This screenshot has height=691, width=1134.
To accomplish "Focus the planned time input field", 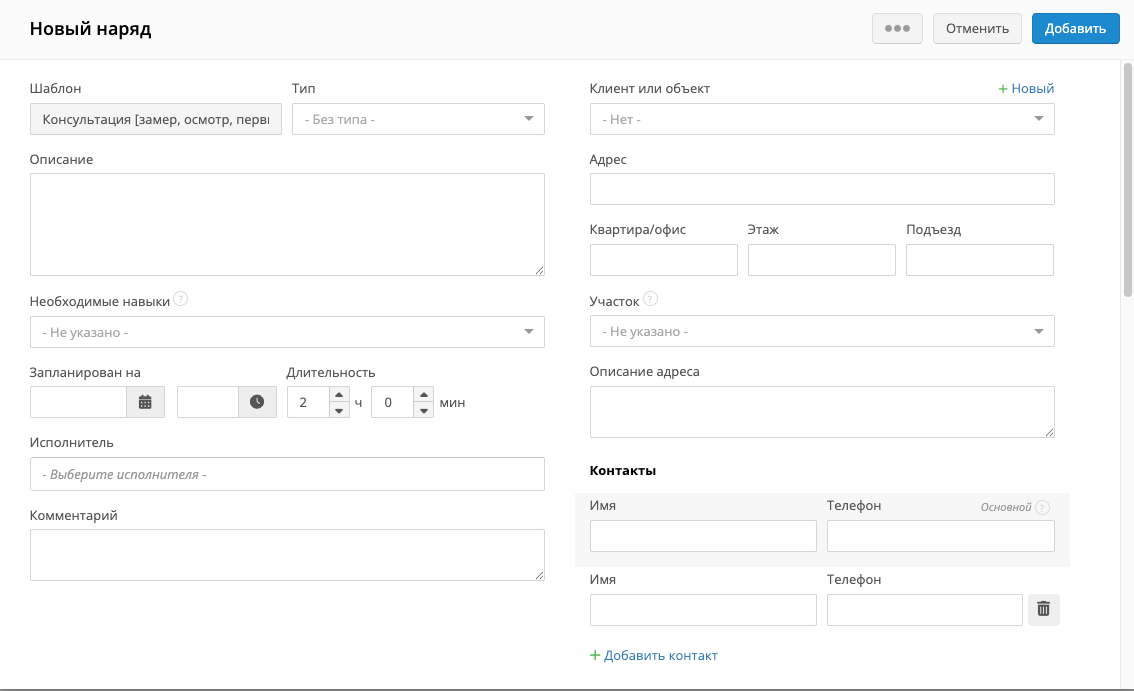I will [x=208, y=402].
